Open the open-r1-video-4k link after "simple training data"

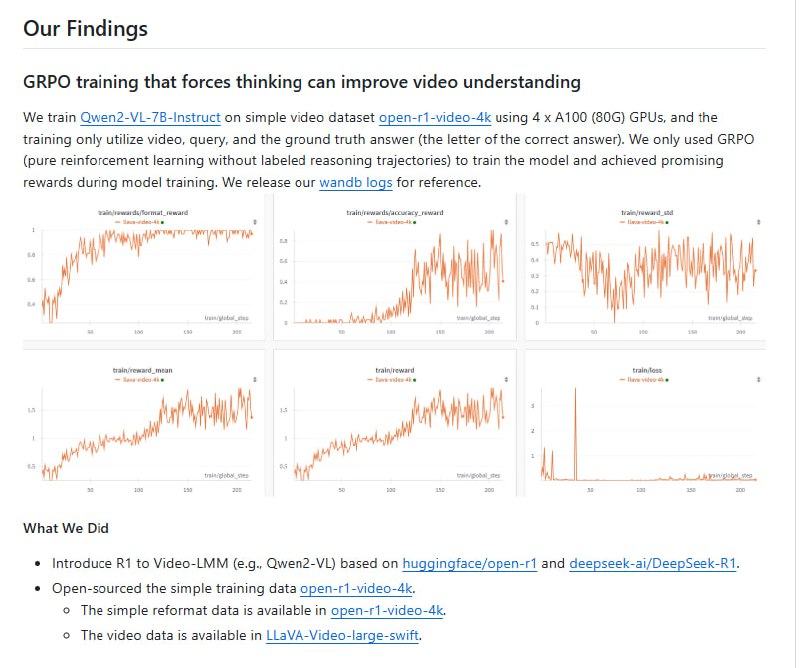(x=357, y=587)
